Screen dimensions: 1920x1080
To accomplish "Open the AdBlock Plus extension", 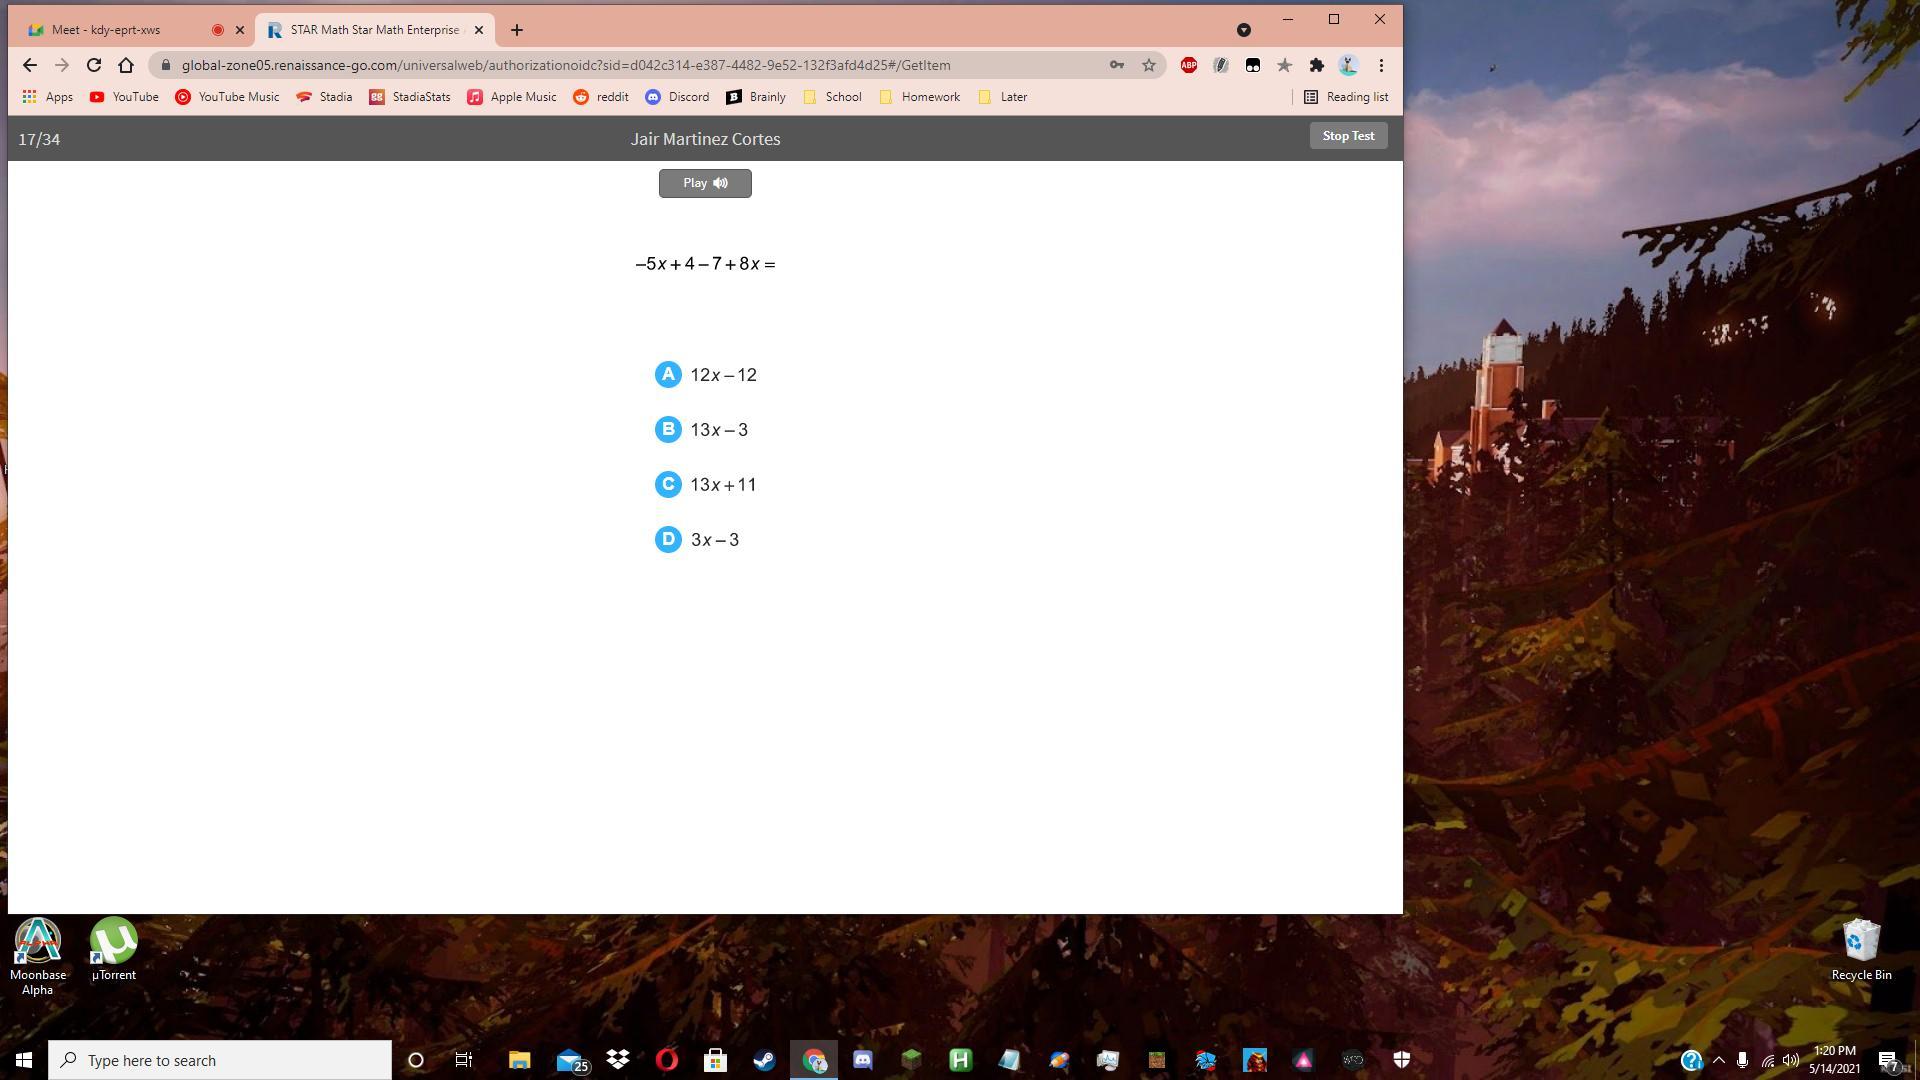I will tap(1189, 65).
